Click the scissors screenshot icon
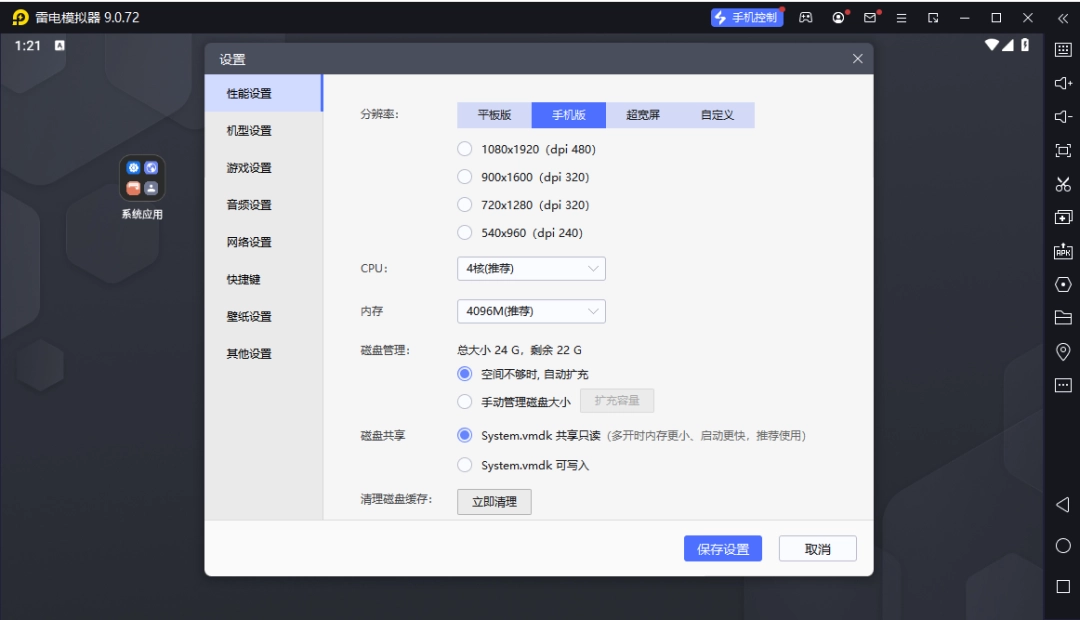Viewport: 1080px width, 620px height. click(x=1063, y=184)
